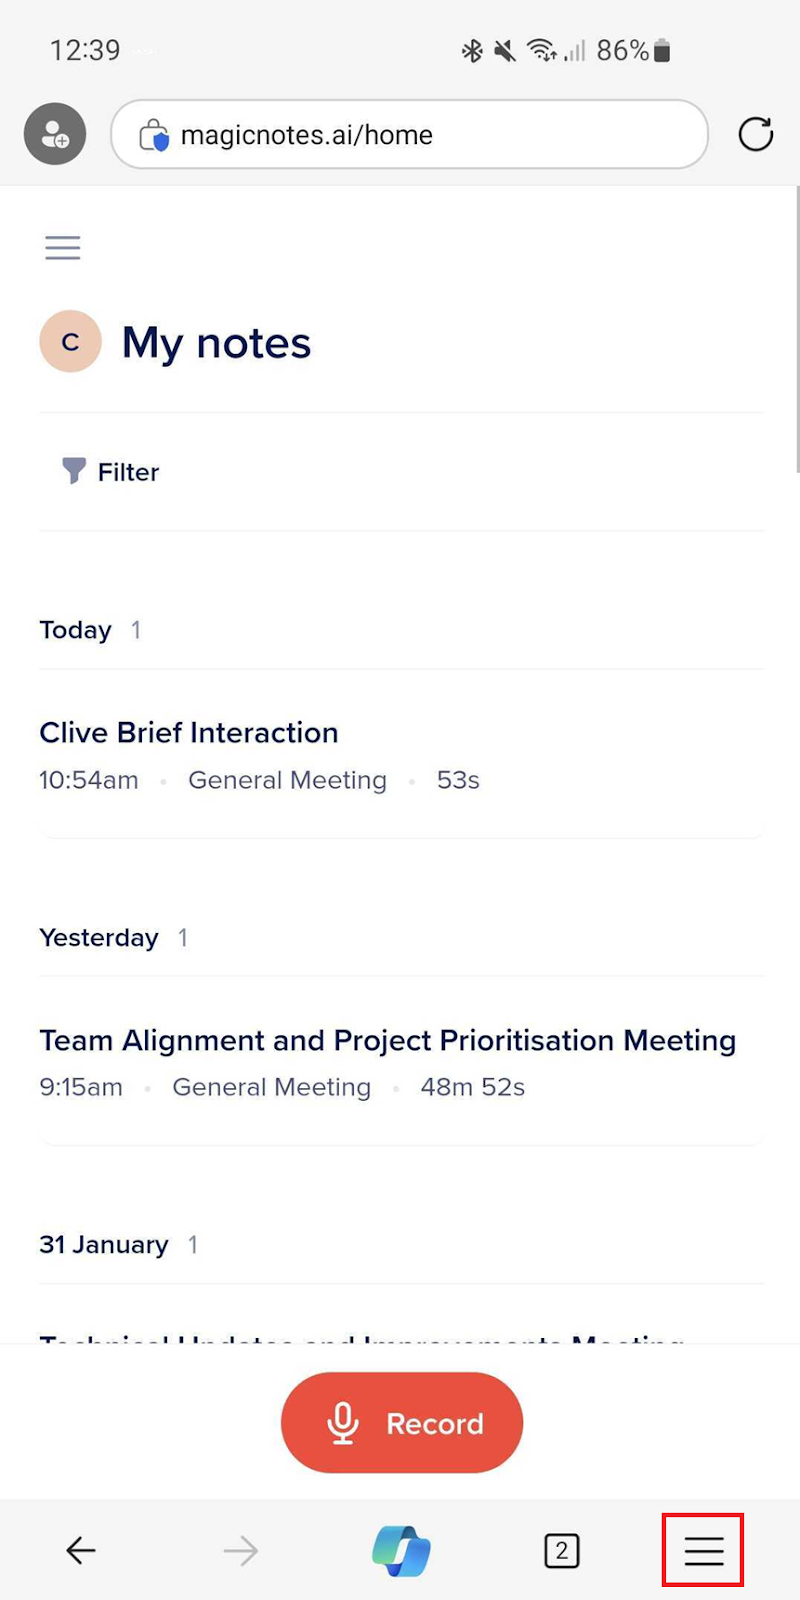Go back using the browser back arrow
The width and height of the screenshot is (800, 1600).
80,1550
